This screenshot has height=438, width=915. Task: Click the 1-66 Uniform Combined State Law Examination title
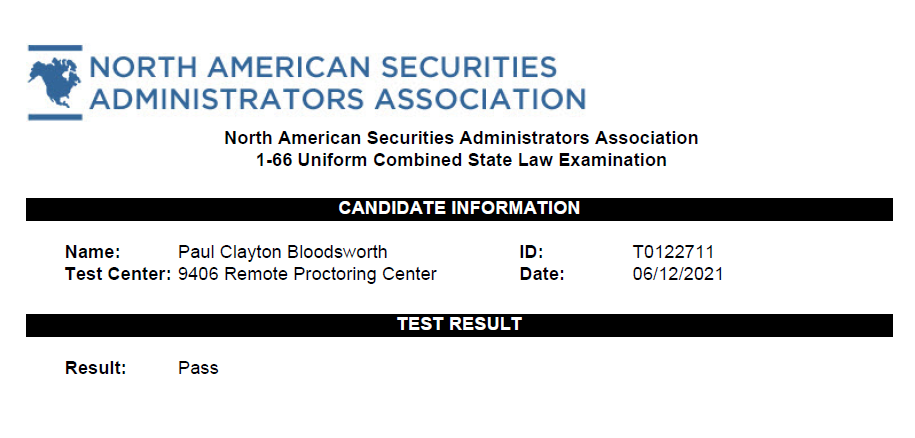tap(461, 160)
